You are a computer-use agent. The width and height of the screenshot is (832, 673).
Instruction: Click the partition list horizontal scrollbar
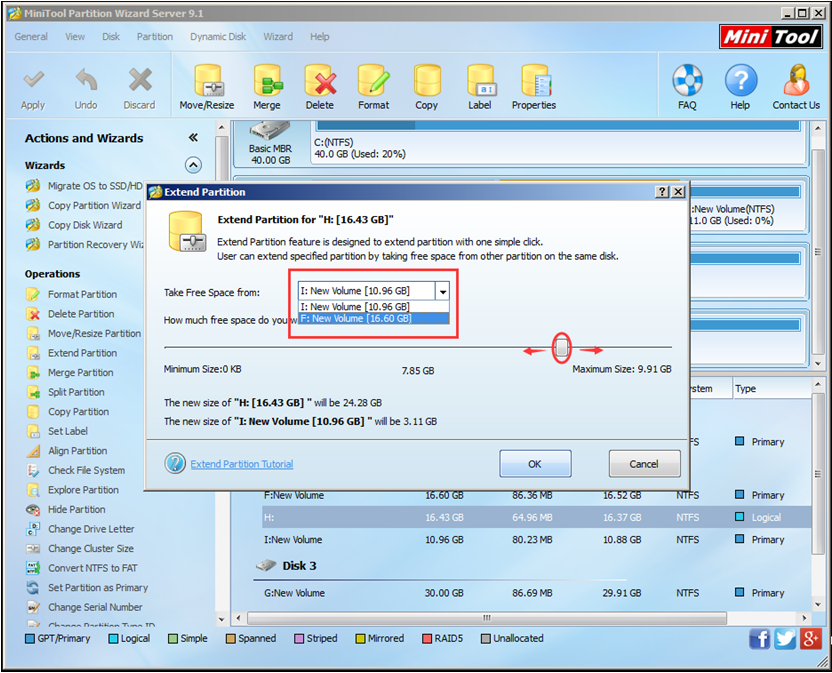coord(487,618)
